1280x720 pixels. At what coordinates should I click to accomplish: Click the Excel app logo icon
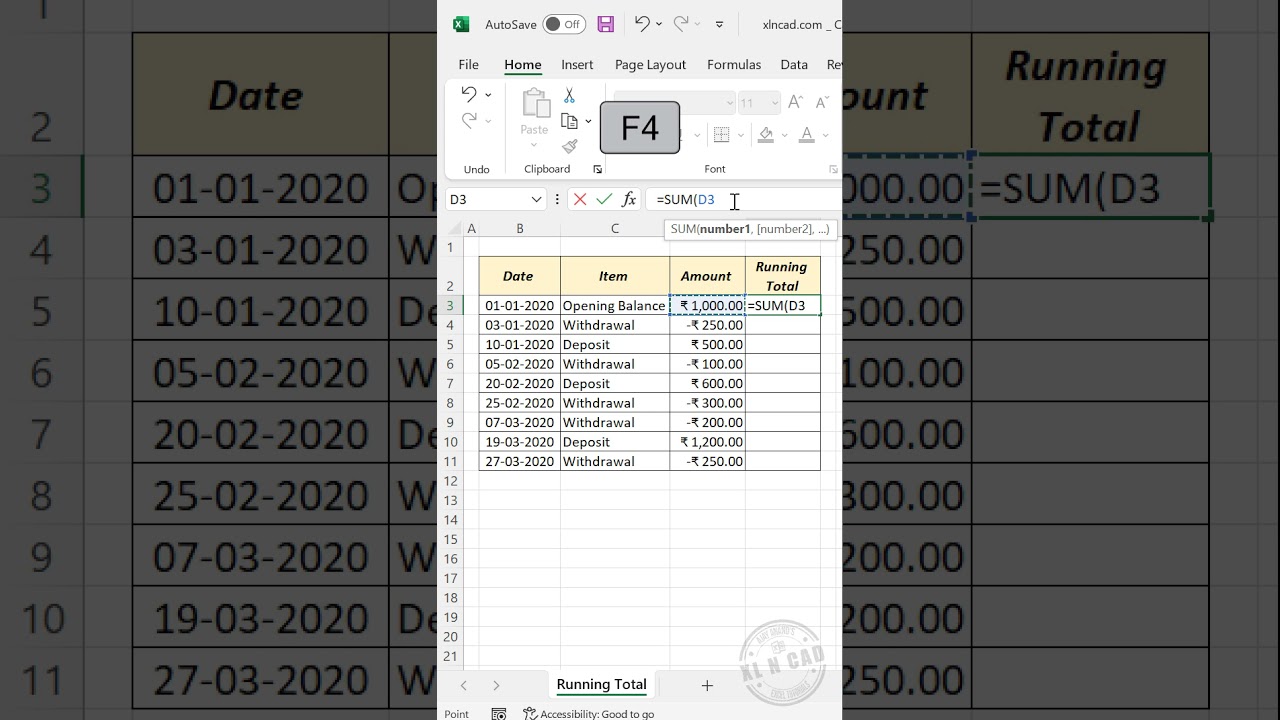tap(461, 24)
